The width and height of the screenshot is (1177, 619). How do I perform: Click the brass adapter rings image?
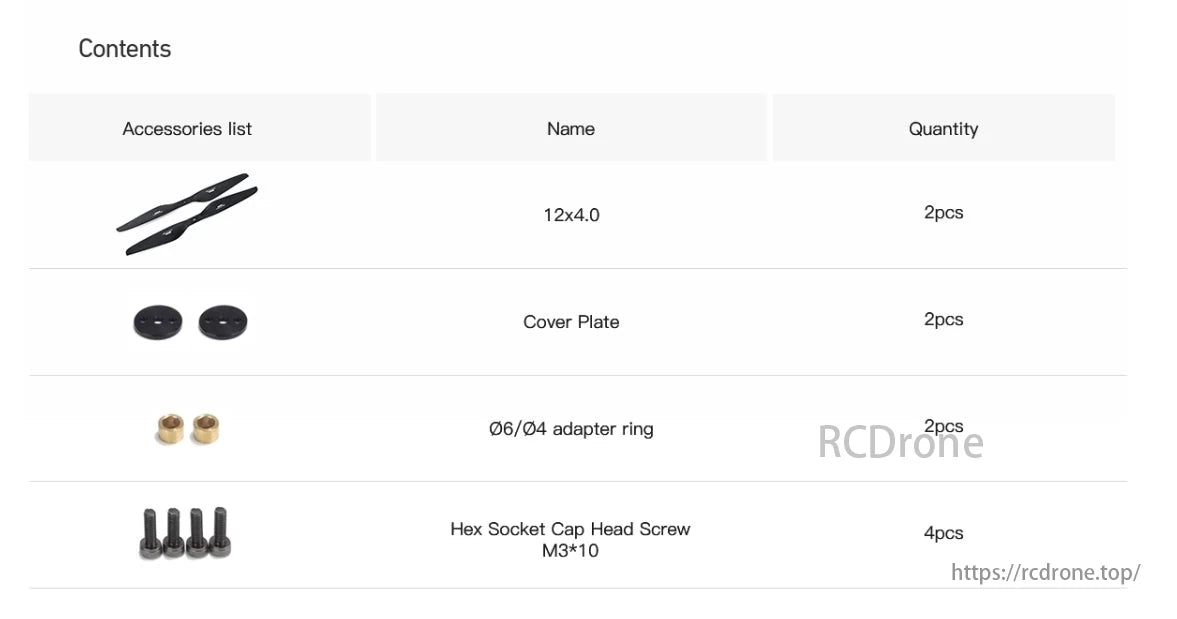tap(188, 429)
